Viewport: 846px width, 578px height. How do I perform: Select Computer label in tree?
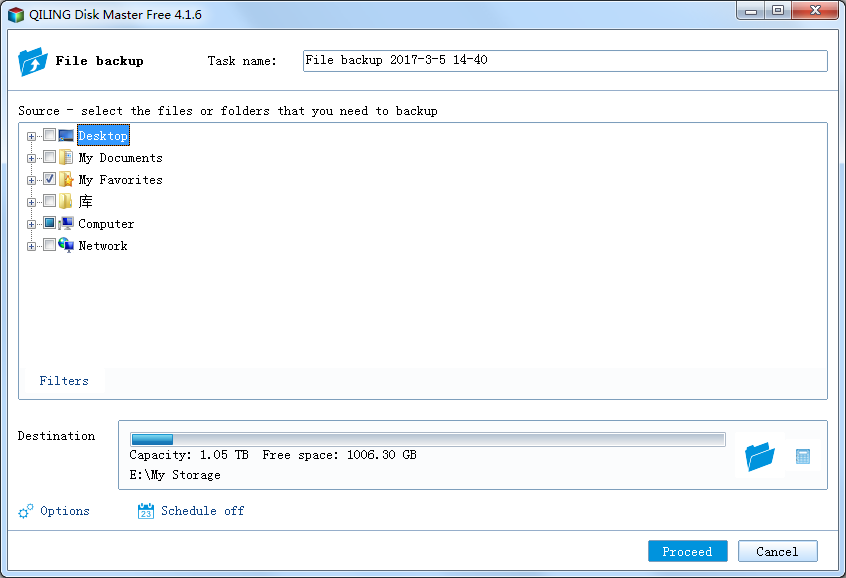click(x=106, y=224)
